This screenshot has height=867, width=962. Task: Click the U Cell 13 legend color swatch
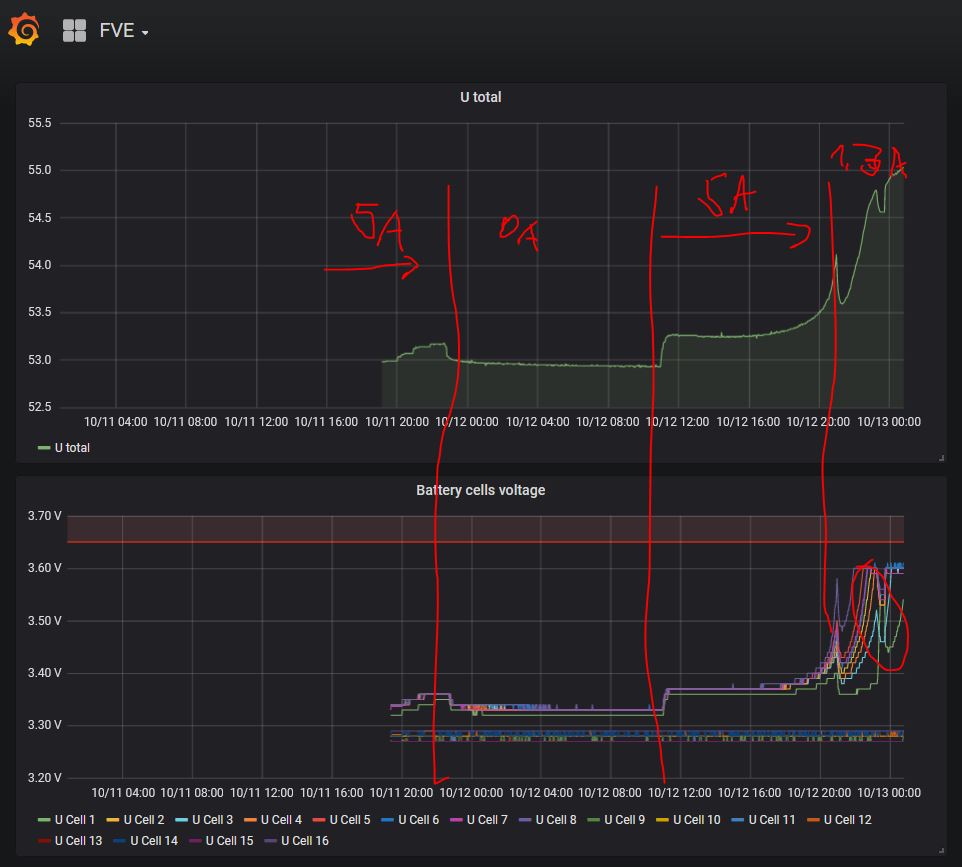tap(44, 841)
